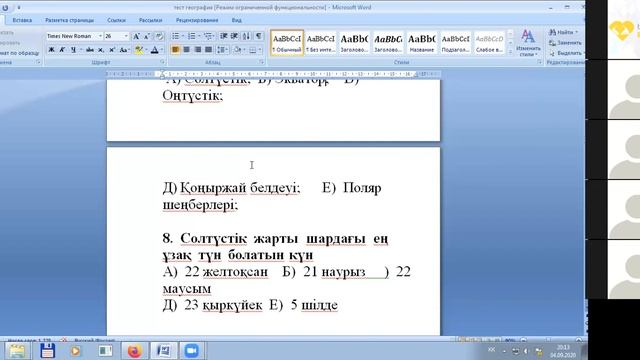Click Replace (Заменить) button
Image resolution: width=640 pixels, height=360 pixels.
[x=565, y=43]
